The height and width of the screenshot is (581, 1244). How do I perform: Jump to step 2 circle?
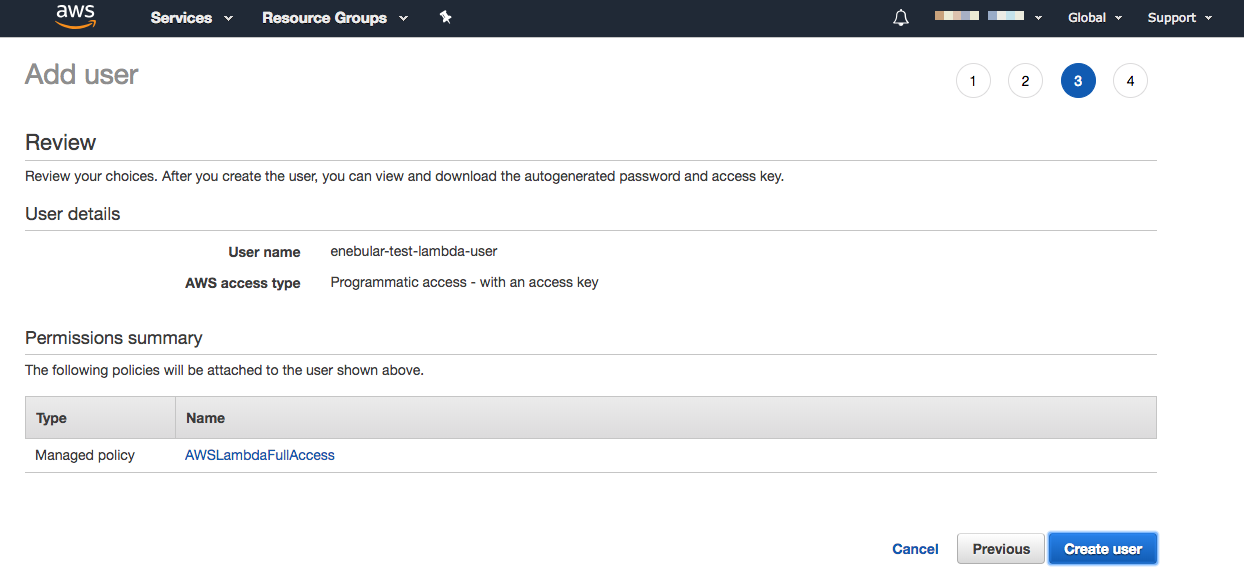pos(1025,81)
